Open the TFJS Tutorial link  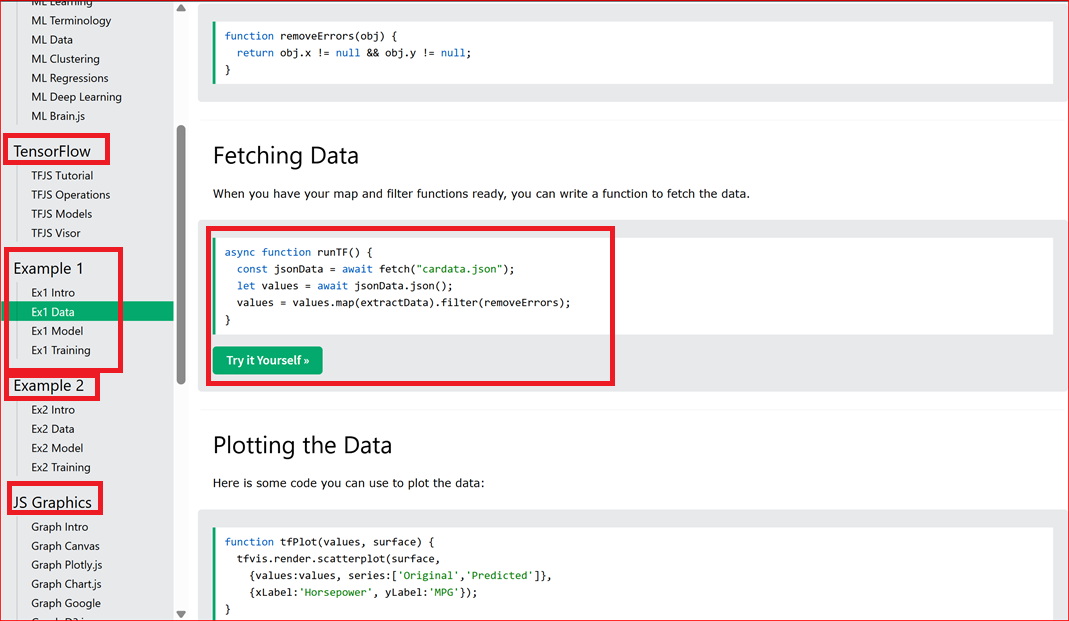pos(62,176)
